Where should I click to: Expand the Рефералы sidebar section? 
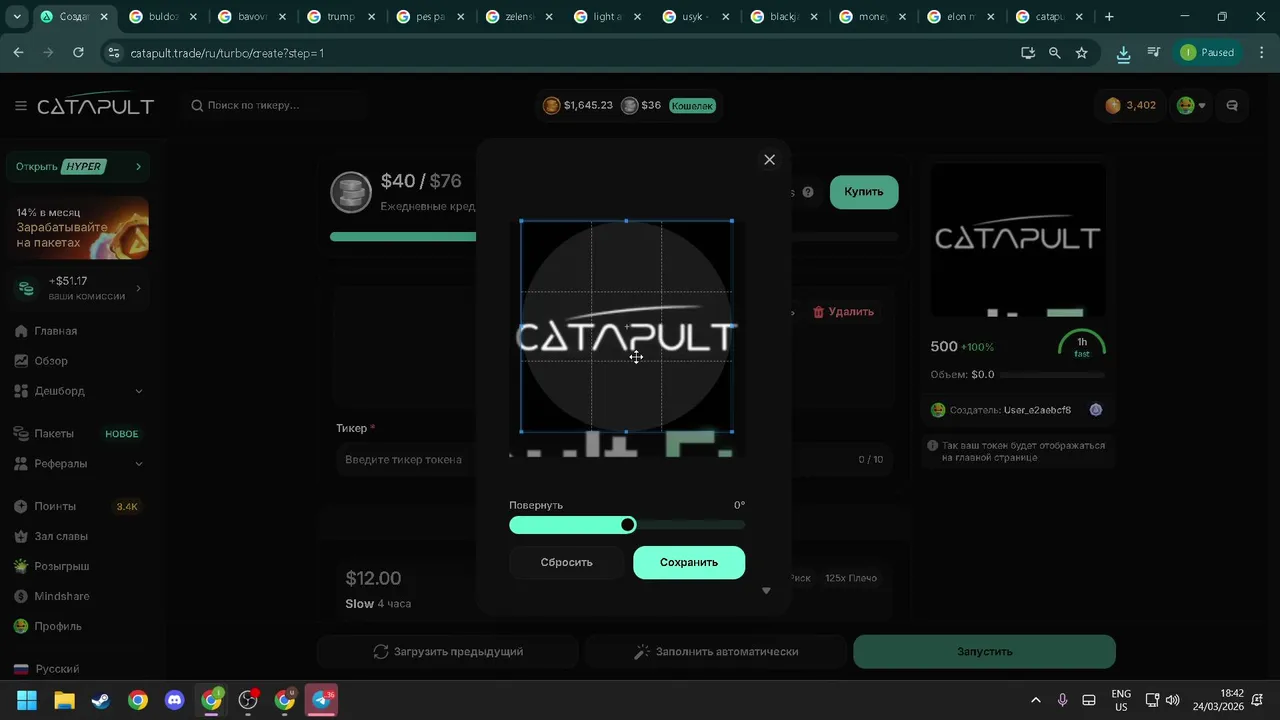(x=77, y=464)
